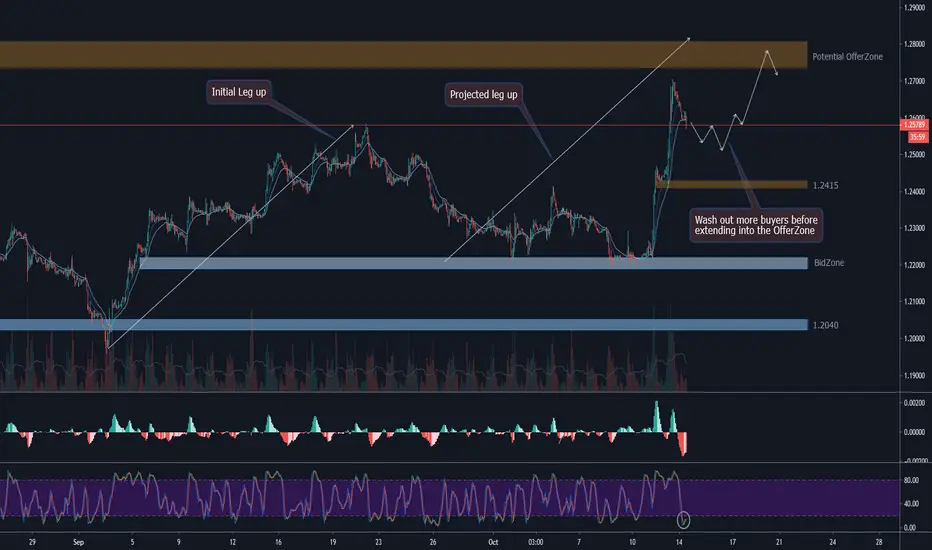Click the 1.27000 price axis value
Image resolution: width=932 pixels, height=550 pixels.
(x=914, y=81)
